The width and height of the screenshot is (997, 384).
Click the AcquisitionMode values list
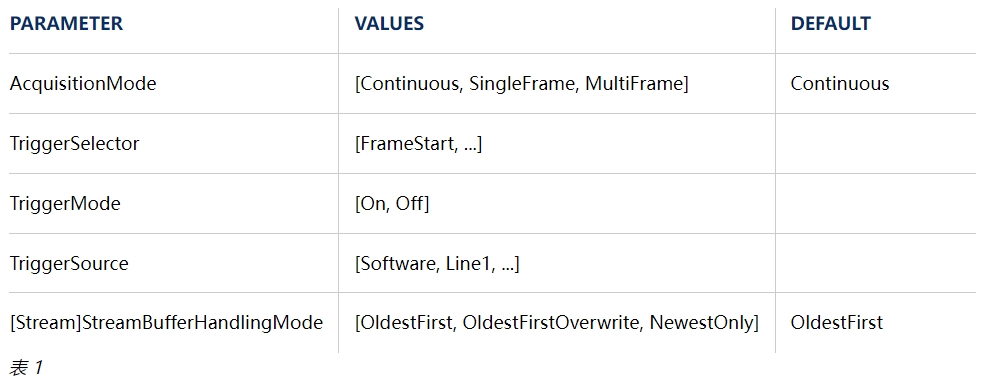click(521, 84)
